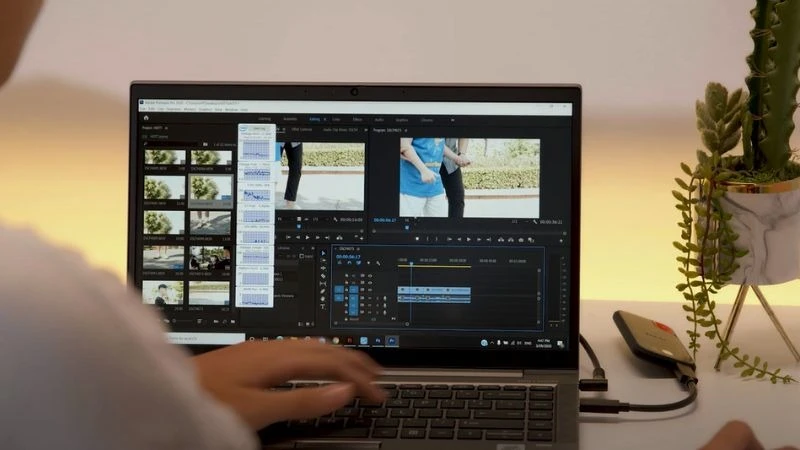
Task: Toggle visibility eye of top video track
Action: [370, 276]
